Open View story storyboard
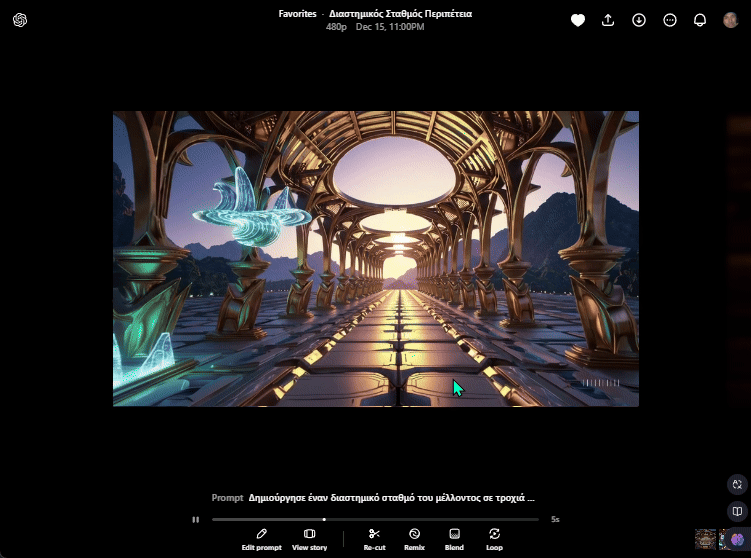The image size is (751, 558). 309,539
